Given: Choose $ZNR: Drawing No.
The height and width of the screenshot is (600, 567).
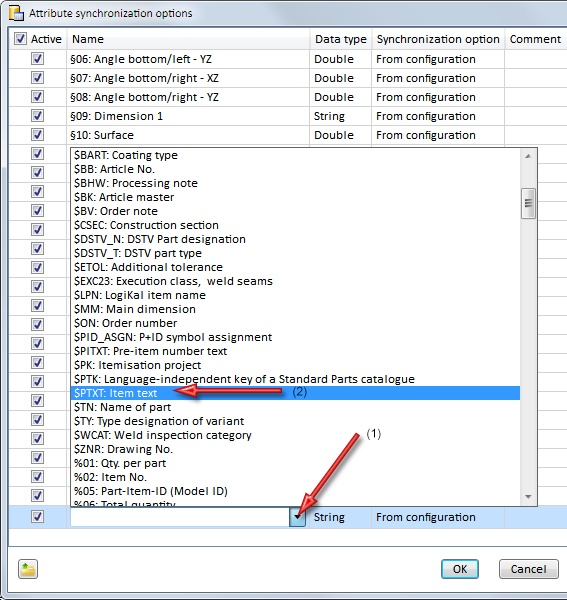Looking at the screenshot, I should coord(295,449).
